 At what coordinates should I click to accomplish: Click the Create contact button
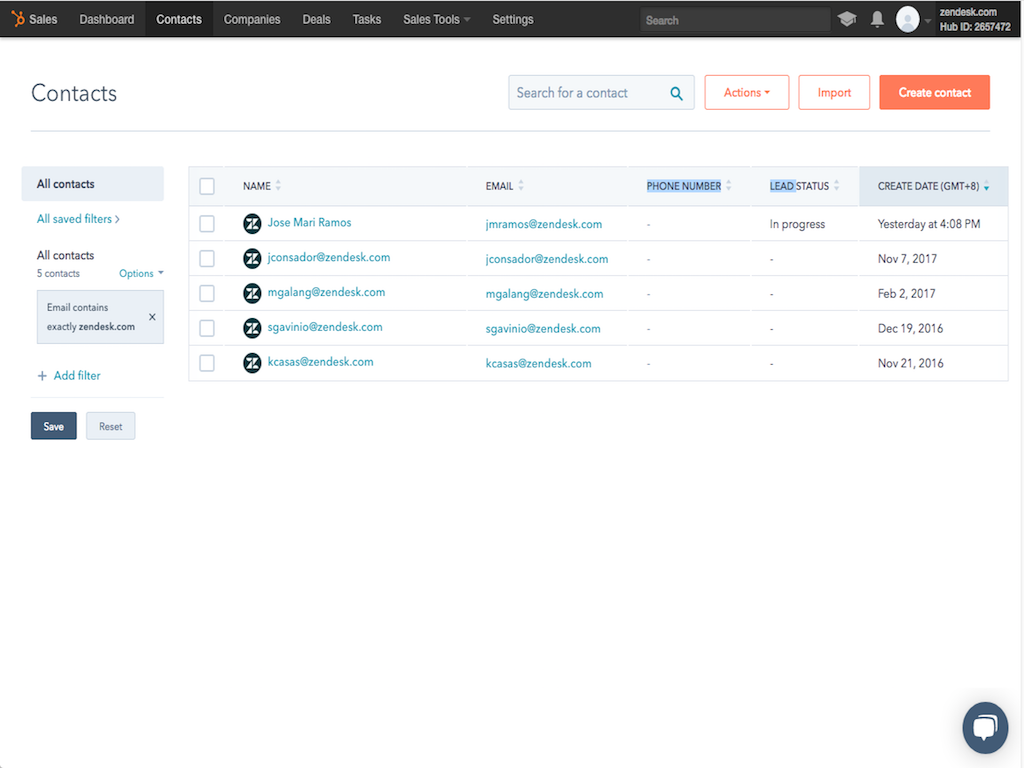(934, 92)
